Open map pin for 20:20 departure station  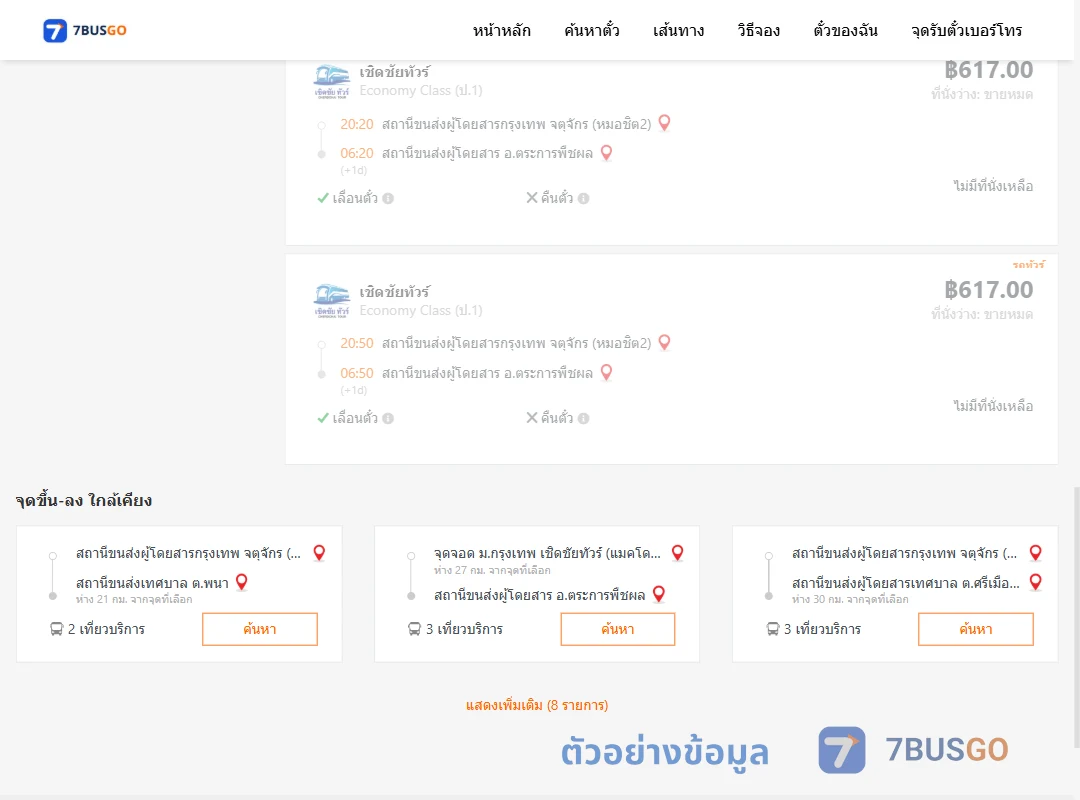click(664, 123)
